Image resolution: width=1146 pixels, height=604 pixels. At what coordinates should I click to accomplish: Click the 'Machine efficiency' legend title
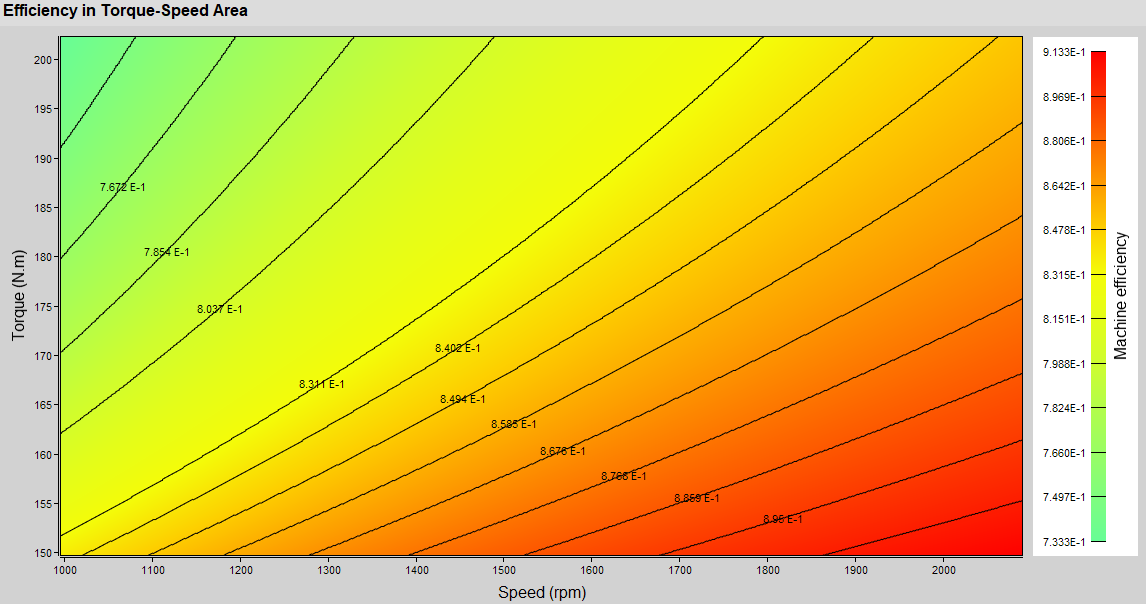[1121, 295]
